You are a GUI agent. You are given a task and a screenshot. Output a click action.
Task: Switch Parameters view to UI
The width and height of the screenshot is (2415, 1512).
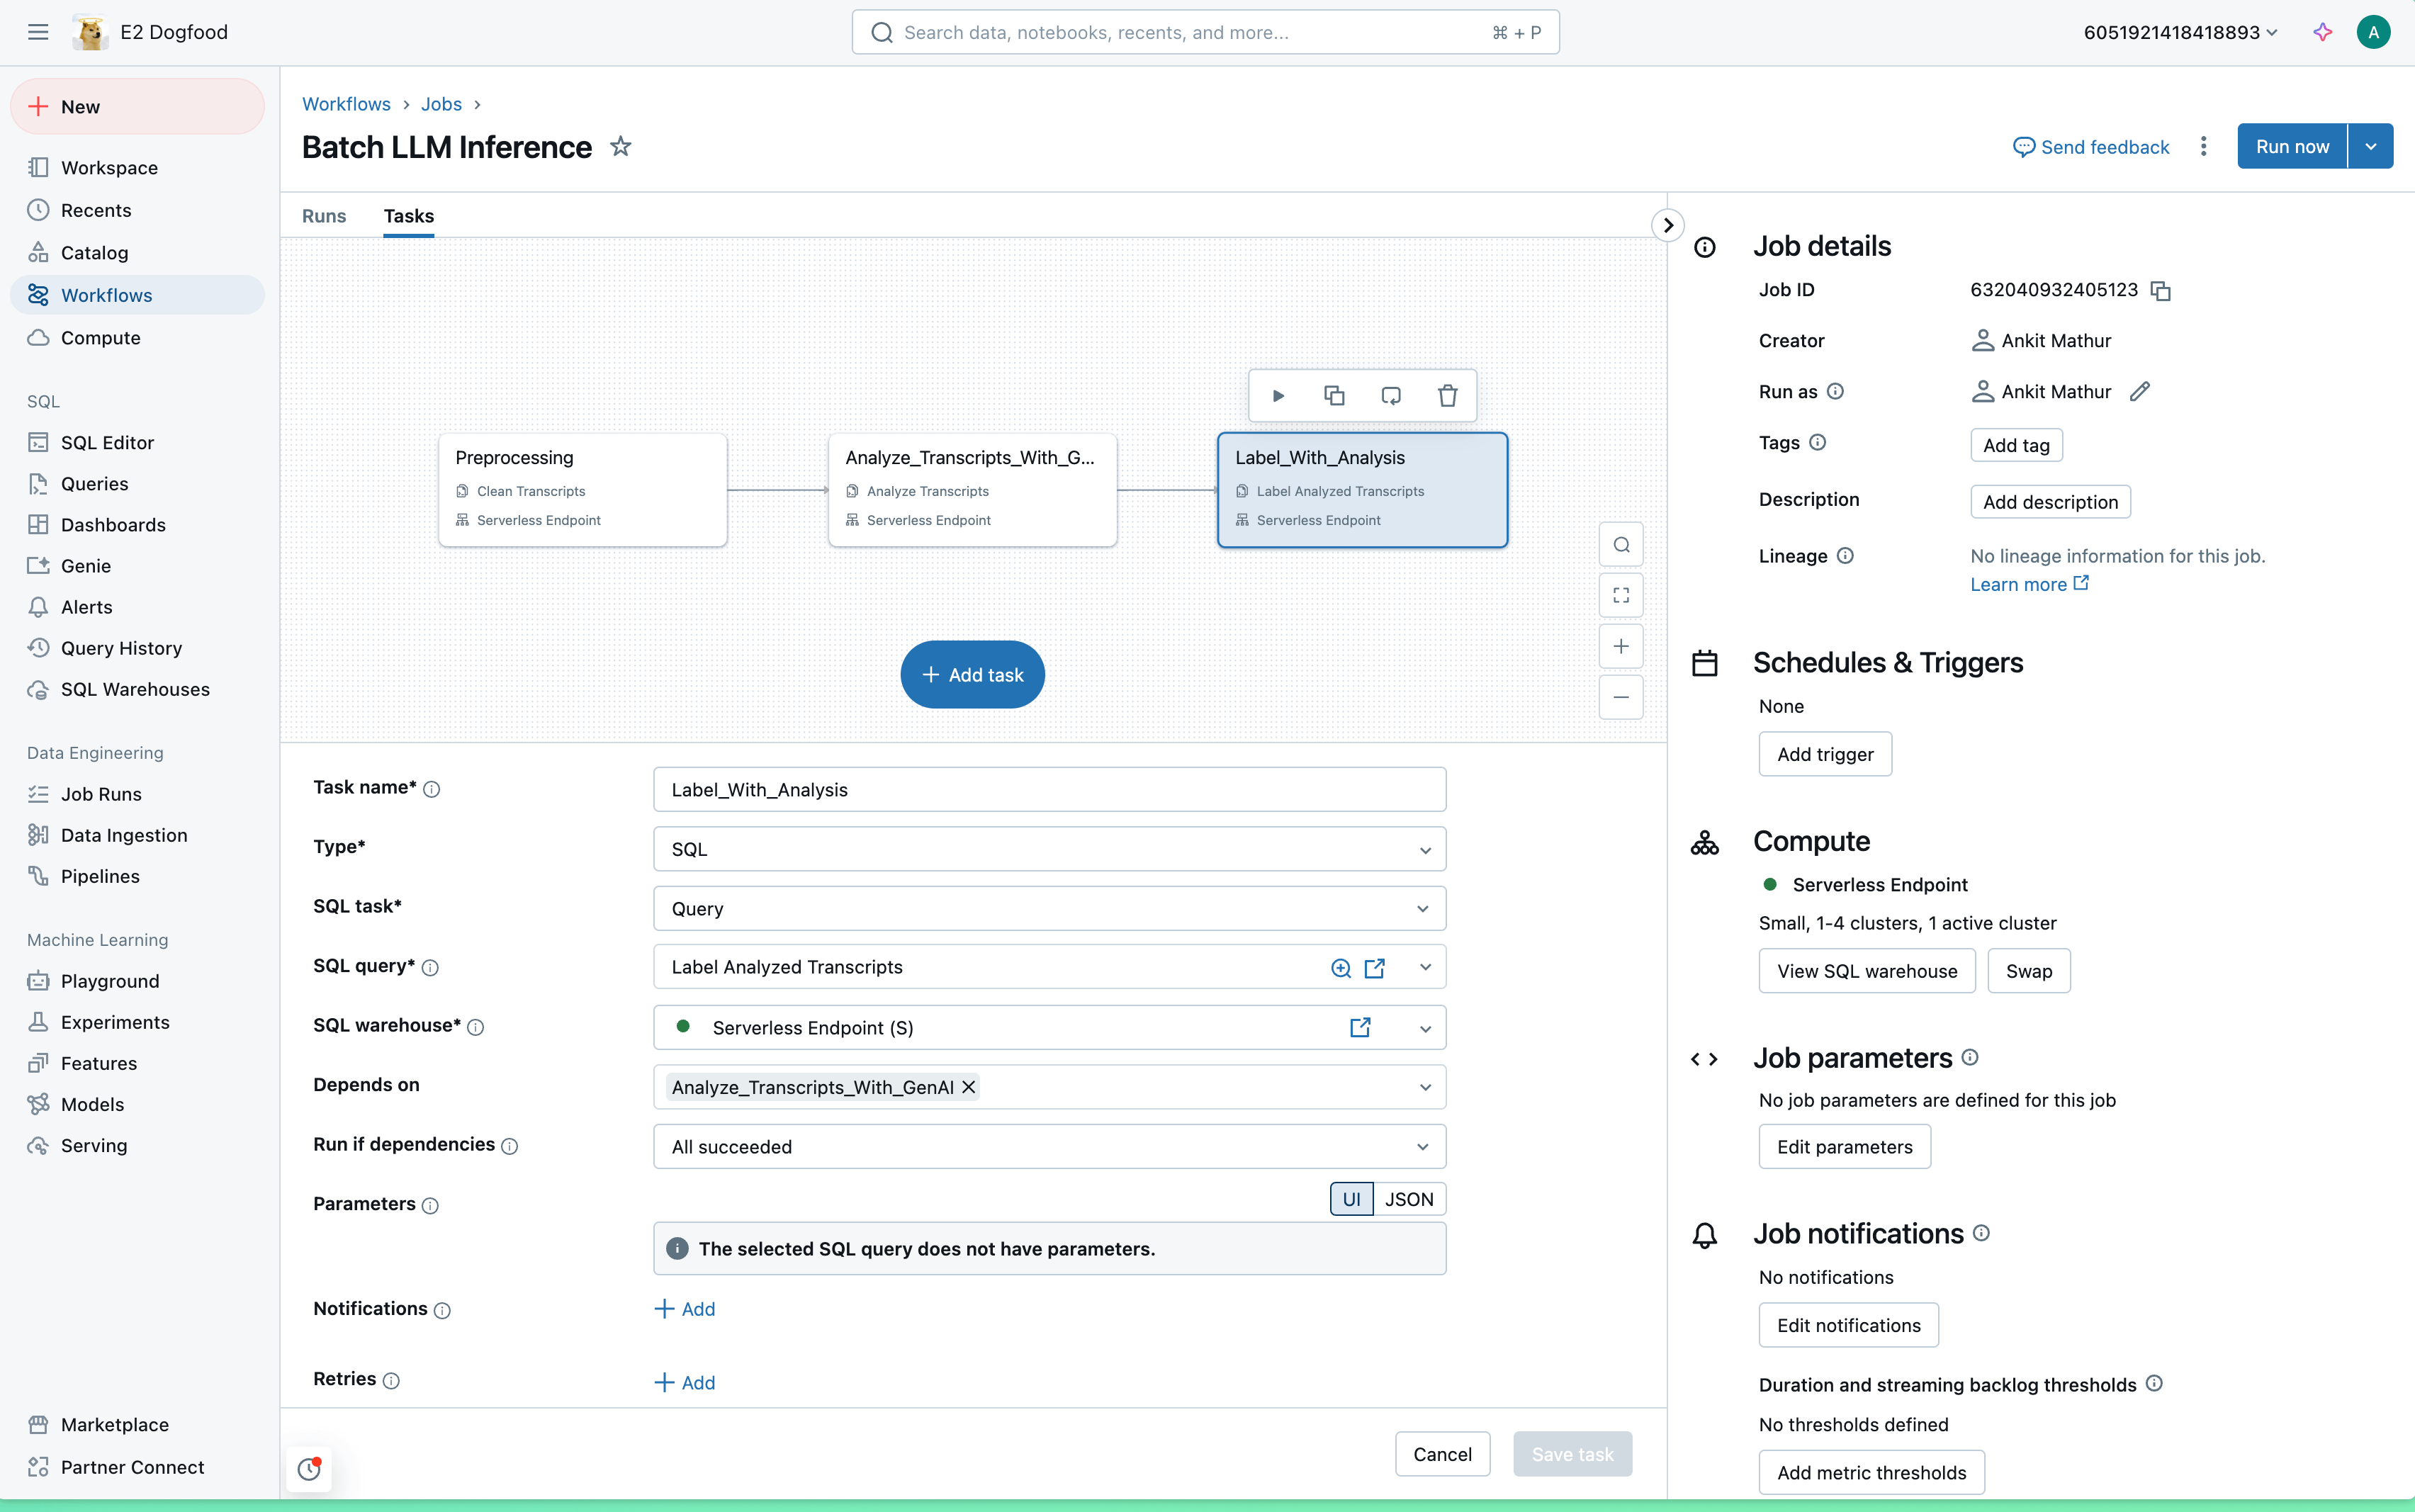1351,1199
